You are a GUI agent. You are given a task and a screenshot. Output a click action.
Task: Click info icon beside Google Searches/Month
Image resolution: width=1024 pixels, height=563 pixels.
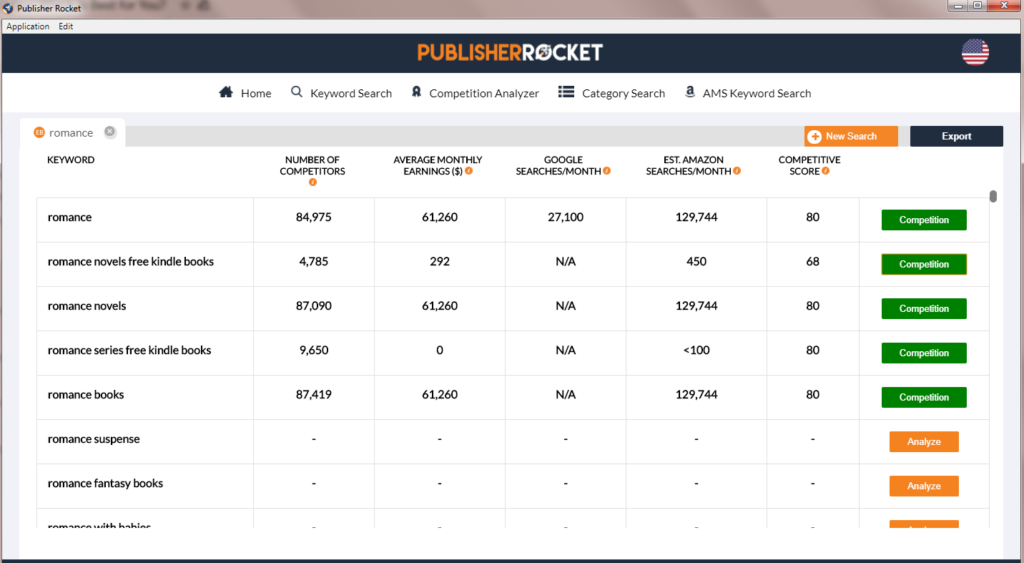tap(607, 171)
